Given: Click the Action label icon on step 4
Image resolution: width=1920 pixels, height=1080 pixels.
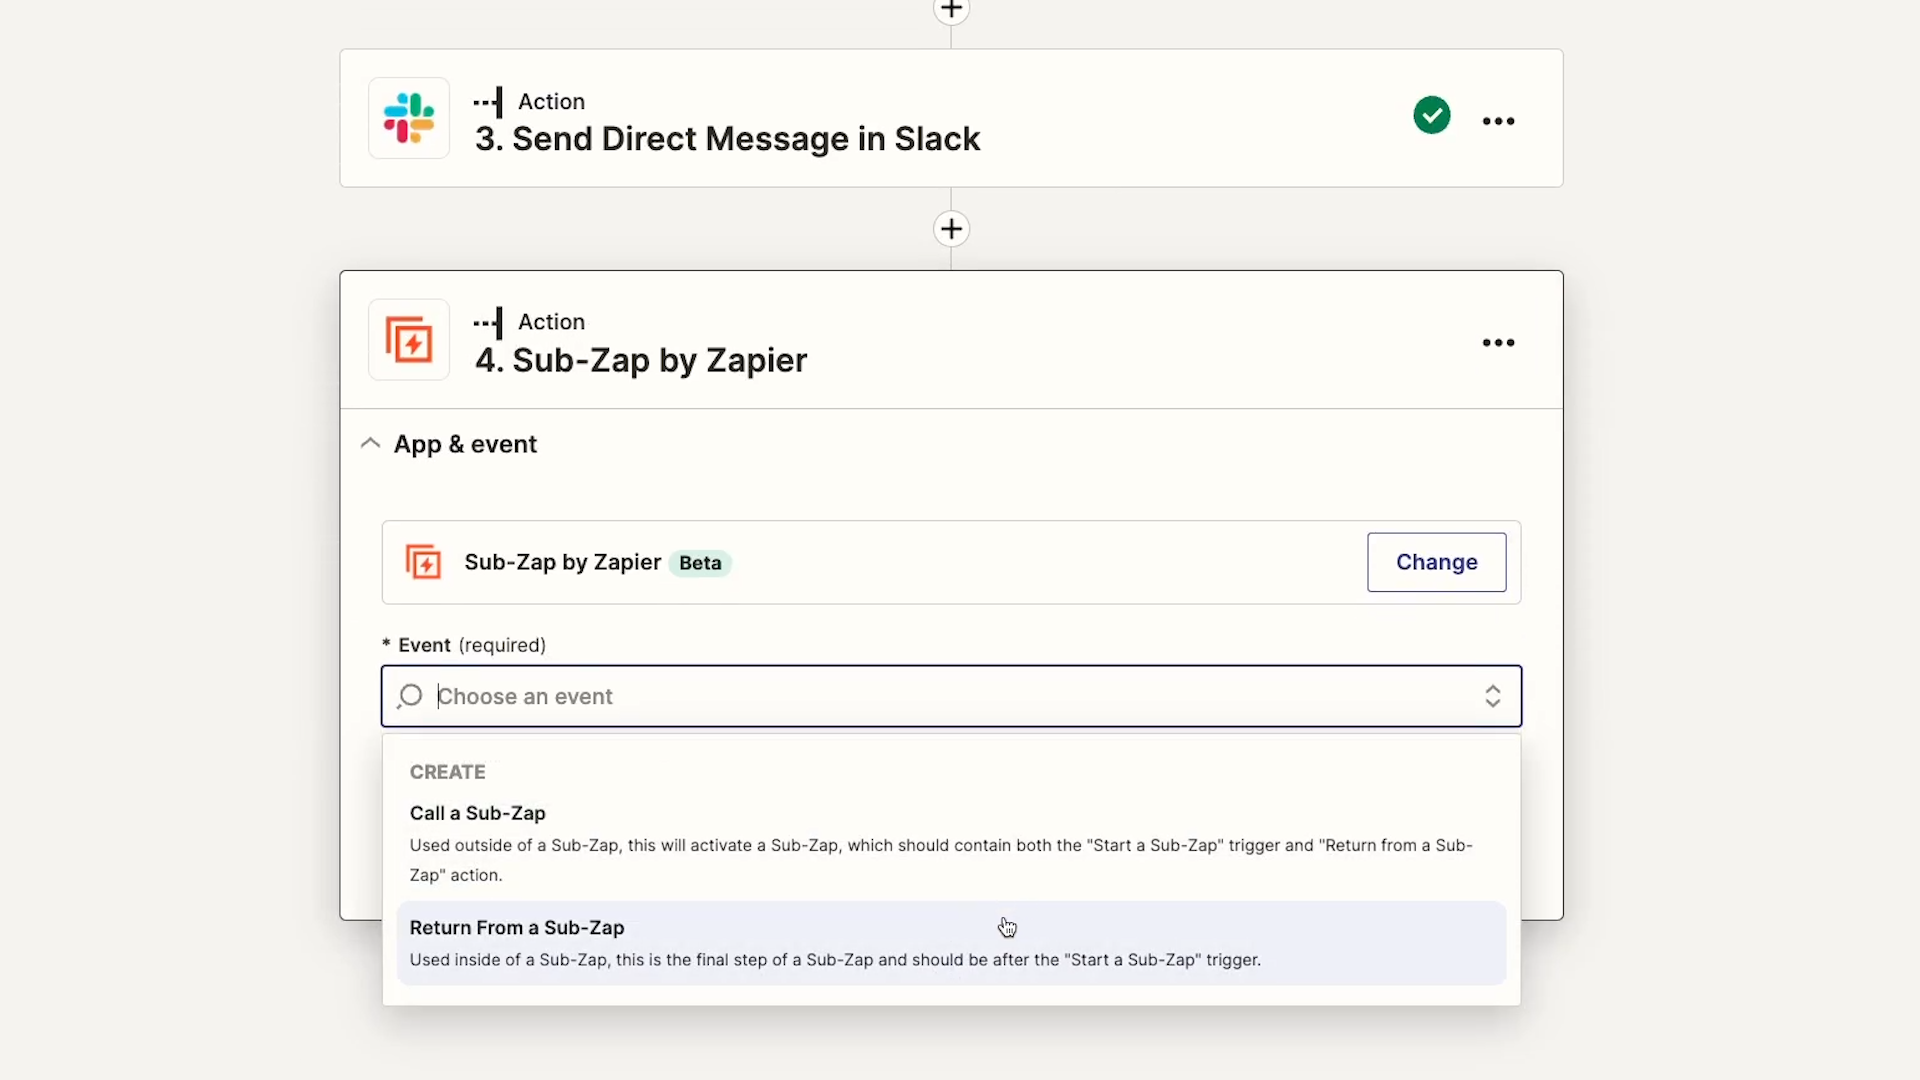Looking at the screenshot, I should point(487,322).
